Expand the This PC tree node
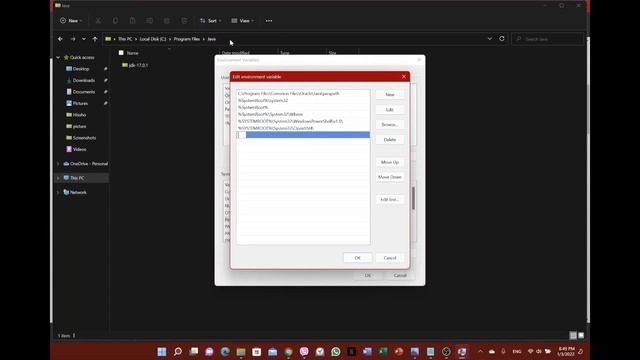 coord(58,178)
